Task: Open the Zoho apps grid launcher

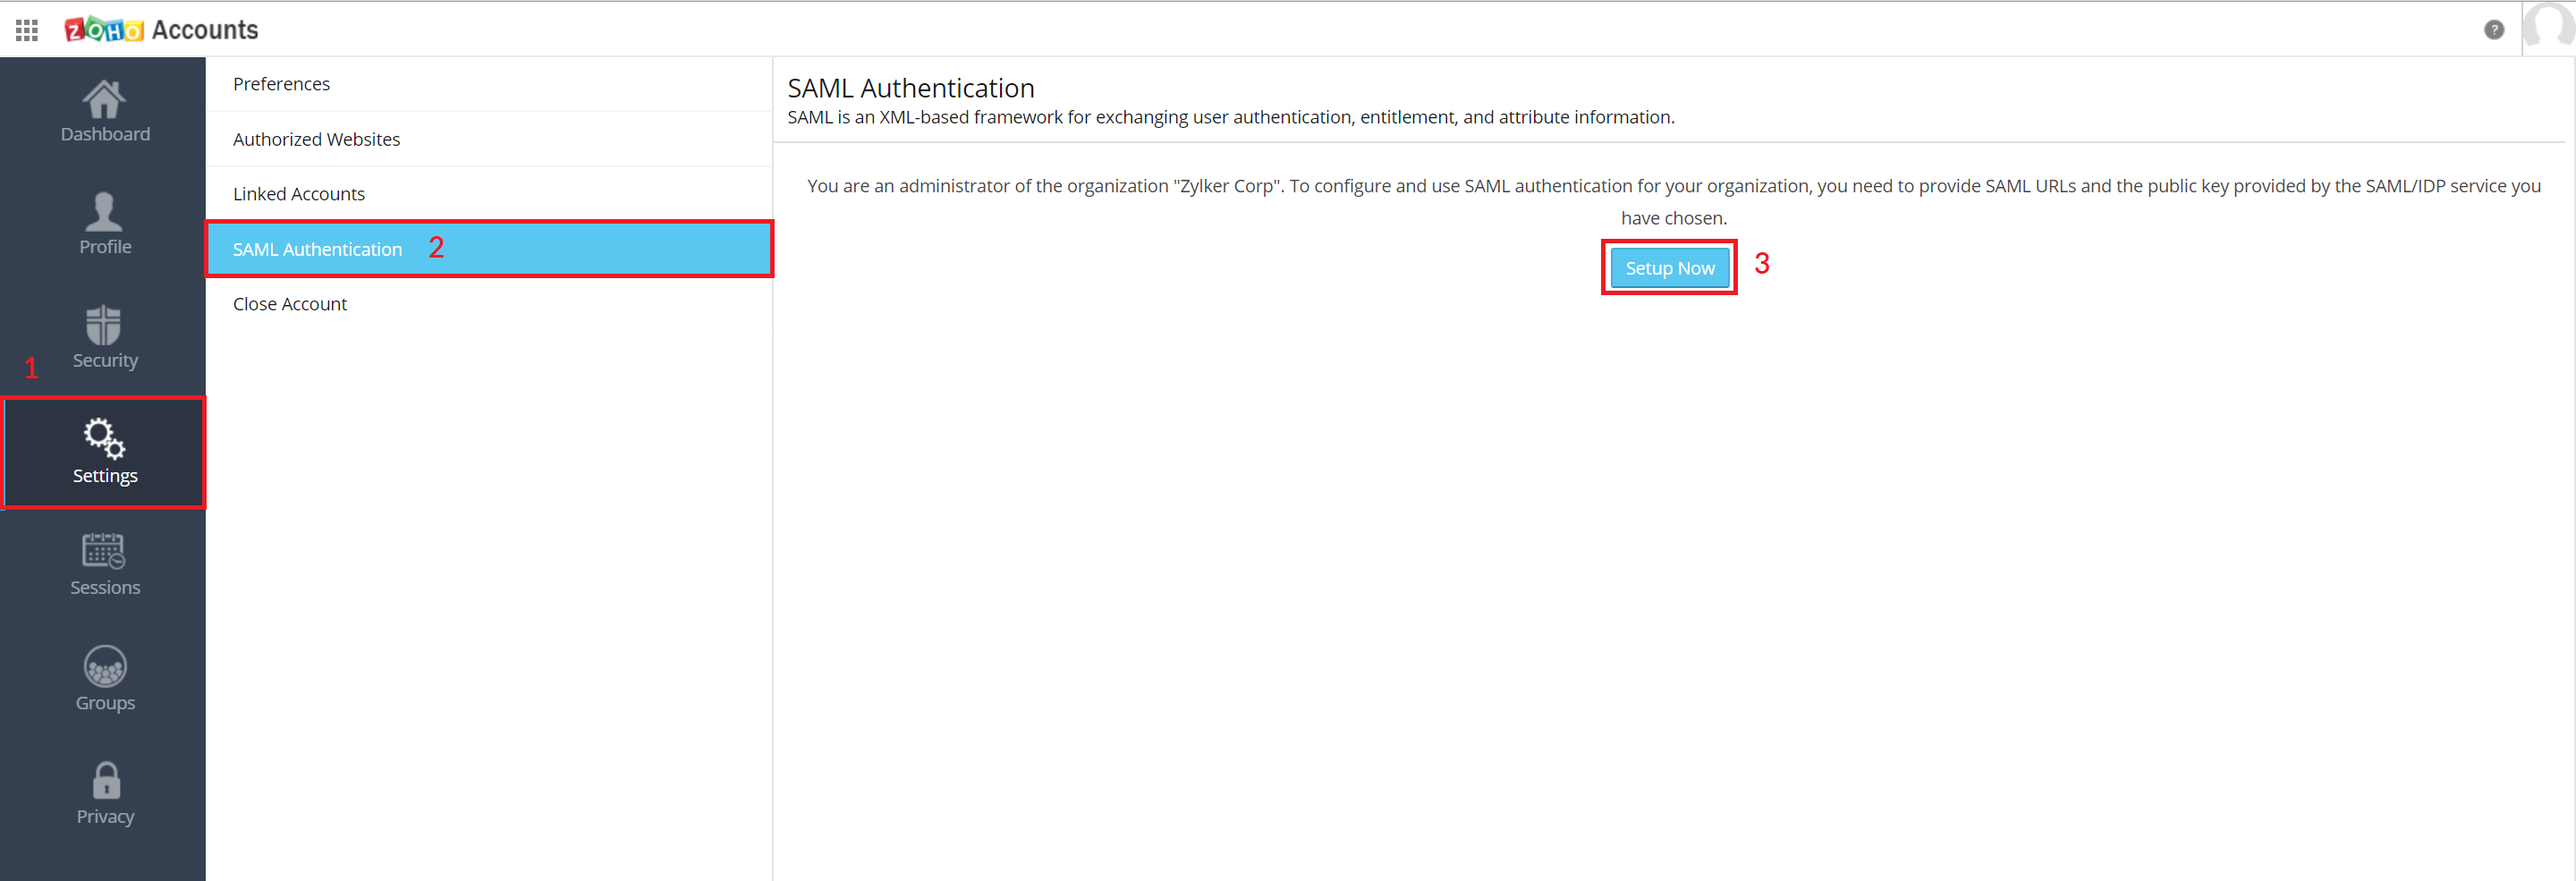Action: pos(26,29)
